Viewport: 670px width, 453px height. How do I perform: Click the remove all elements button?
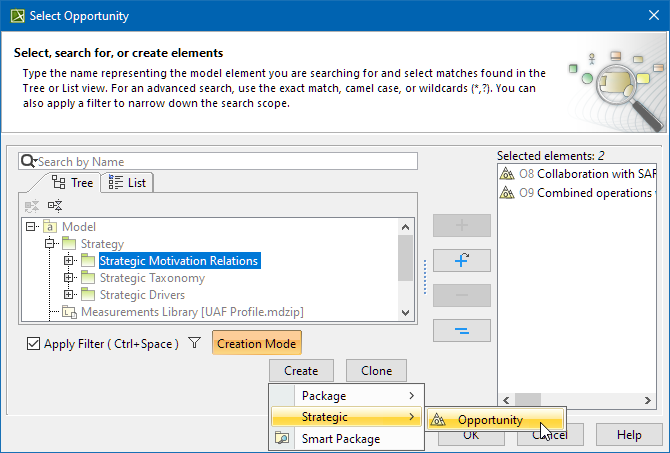[x=462, y=331]
